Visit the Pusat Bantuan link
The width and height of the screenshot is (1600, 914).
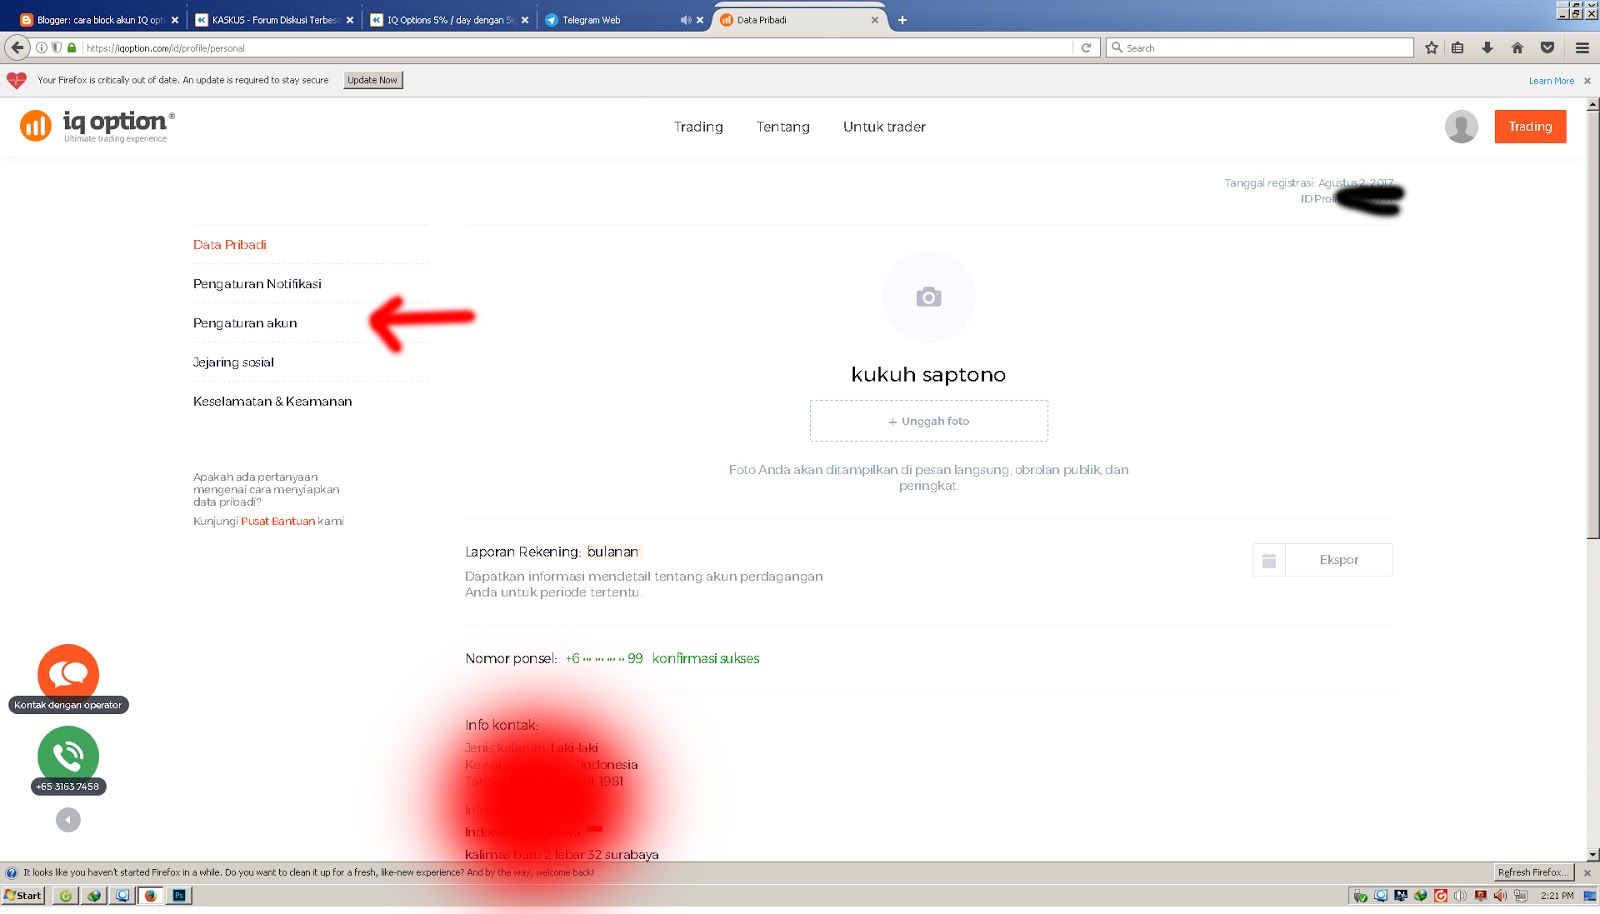click(x=278, y=521)
